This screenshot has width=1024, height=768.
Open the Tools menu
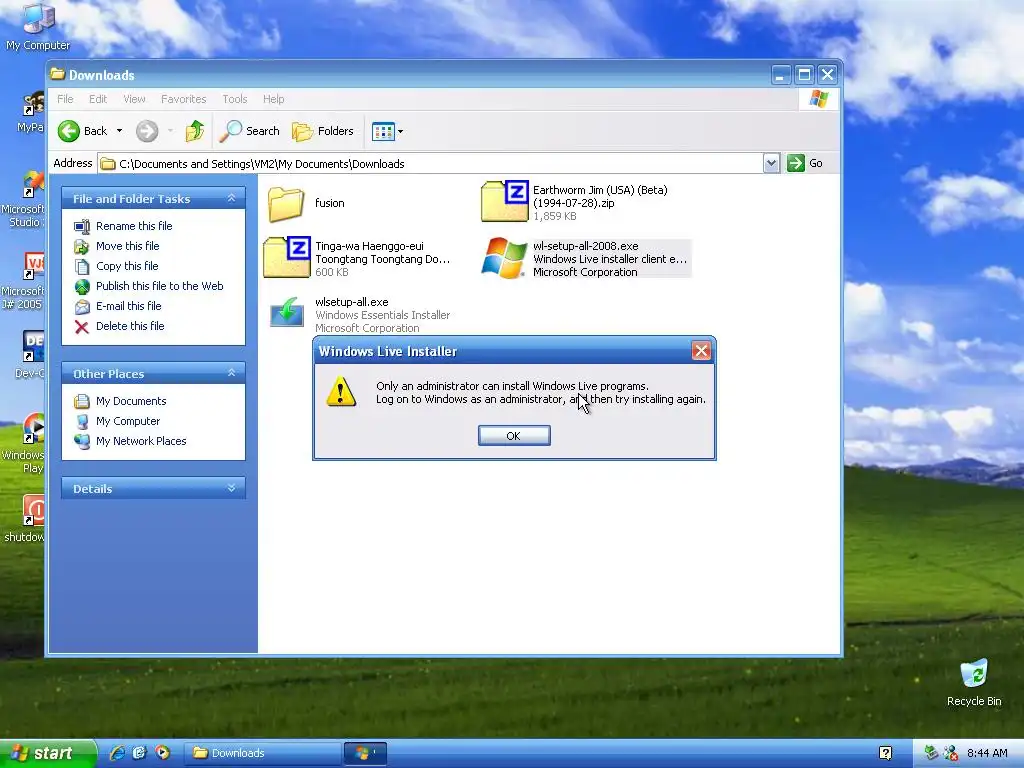[x=234, y=99]
